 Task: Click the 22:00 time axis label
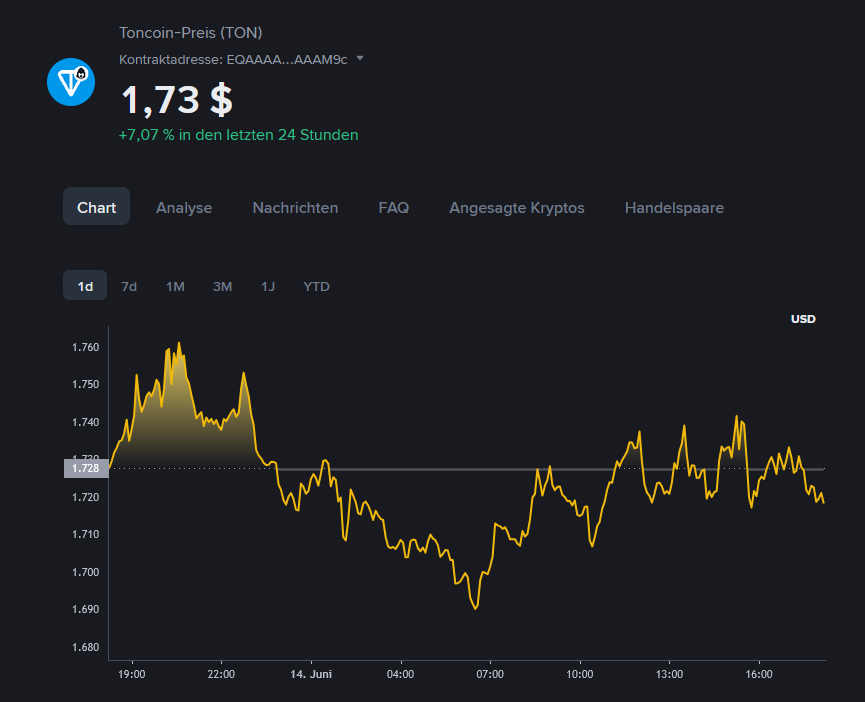tap(221, 674)
